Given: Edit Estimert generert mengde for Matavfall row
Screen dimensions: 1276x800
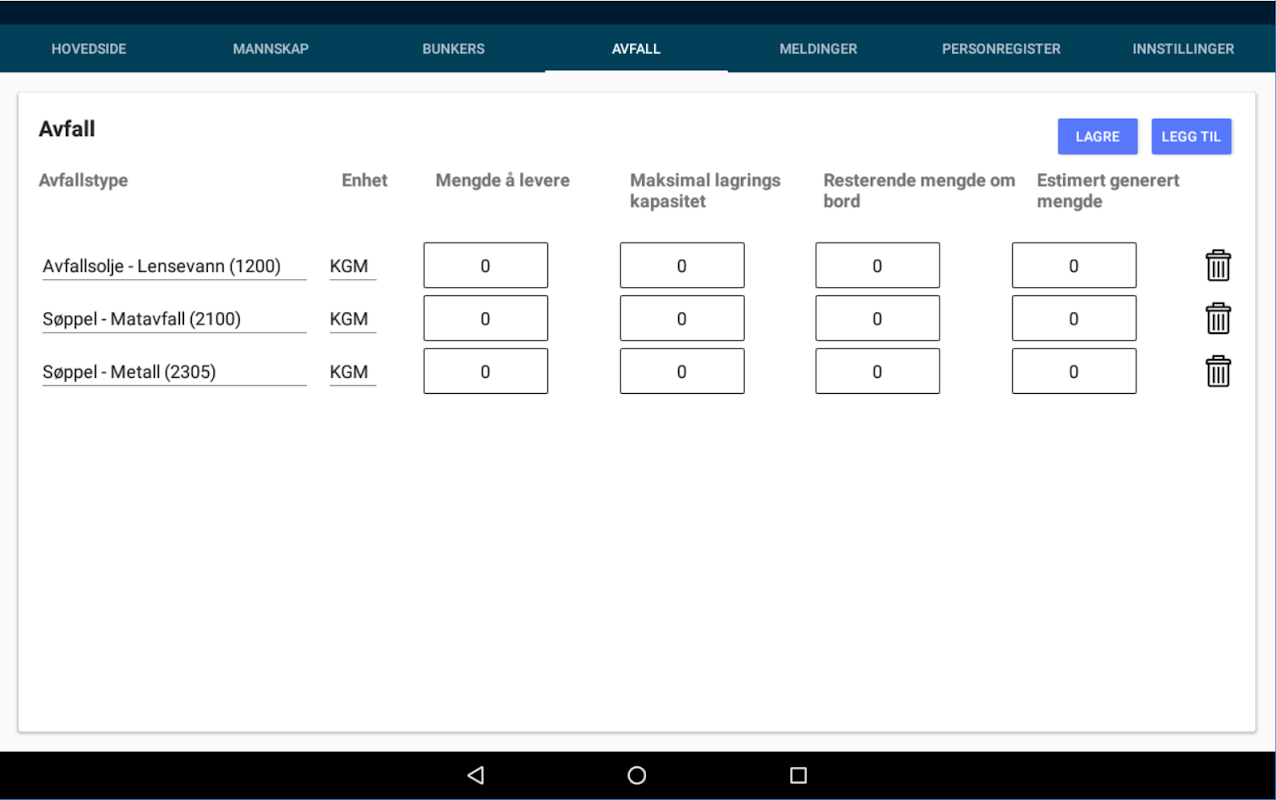Looking at the screenshot, I should click(1074, 319).
